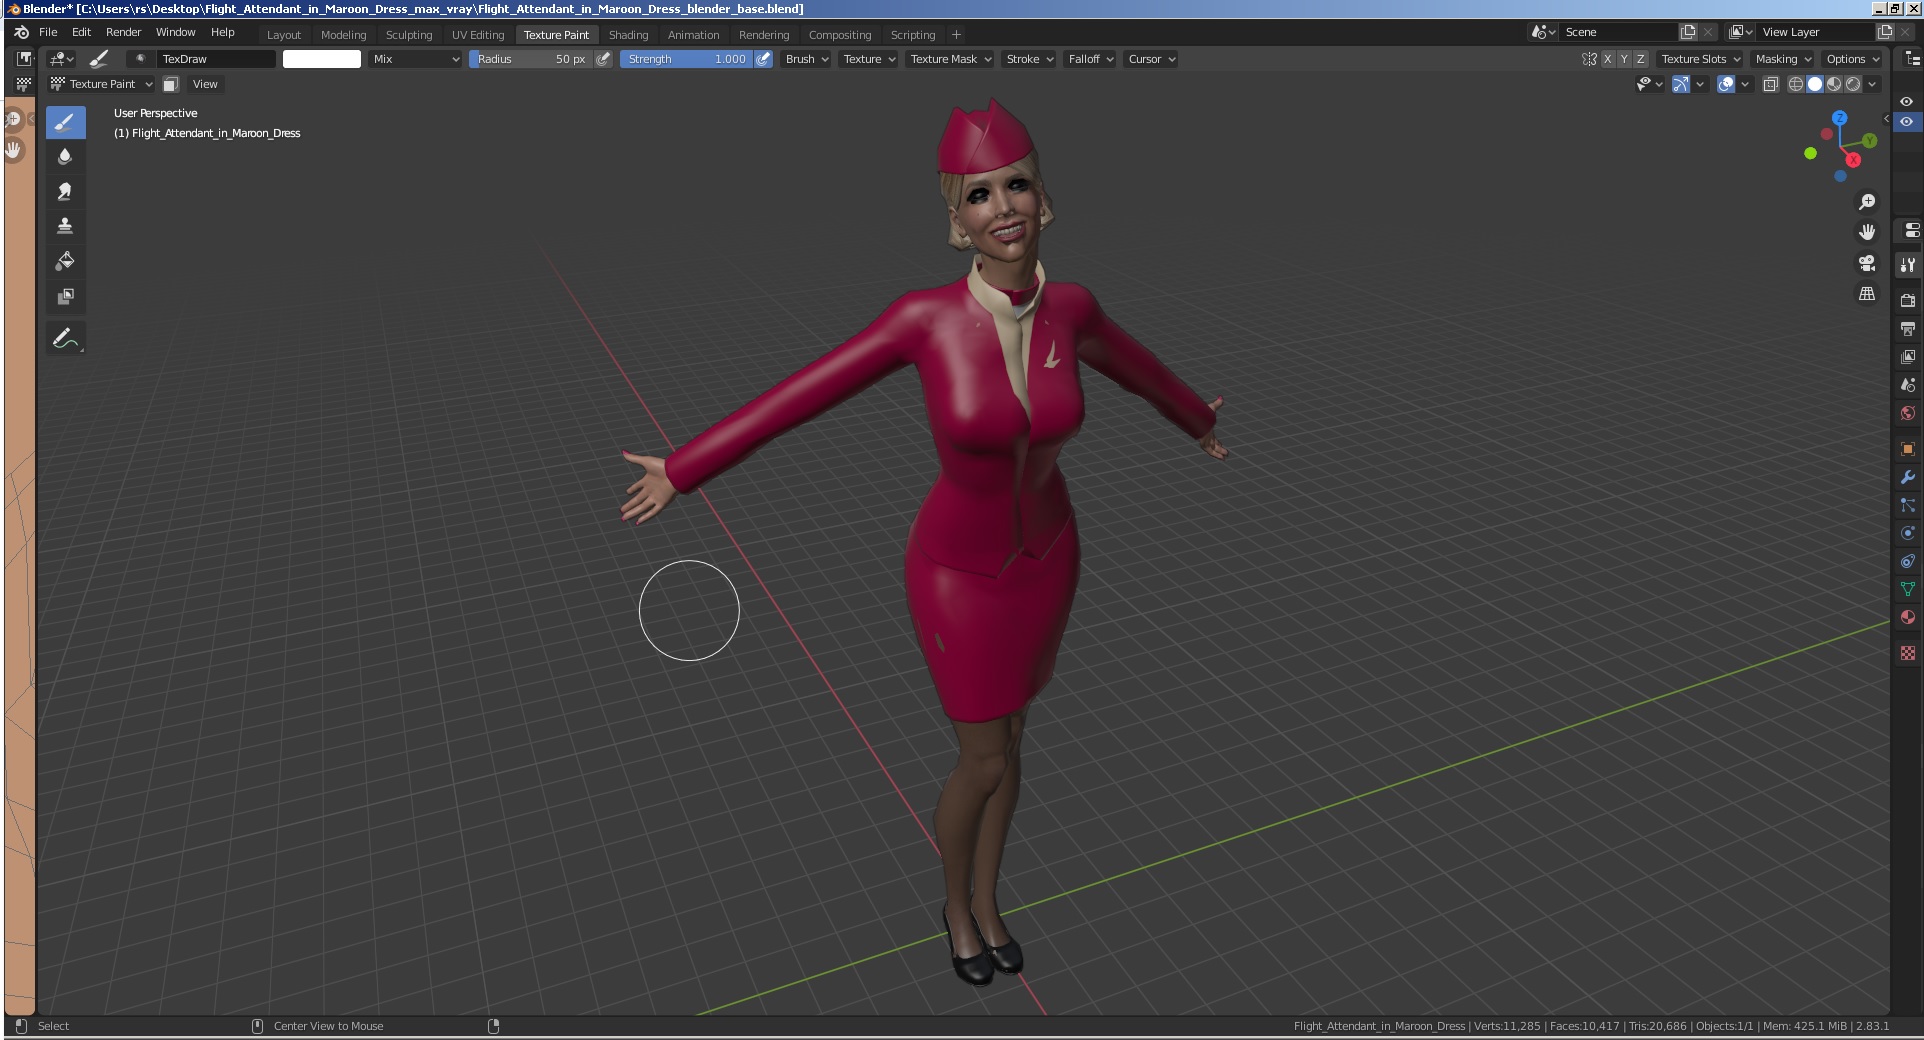Expand the Brush settings dropdown
Viewport: 1924px width, 1040px height.
pos(807,59)
